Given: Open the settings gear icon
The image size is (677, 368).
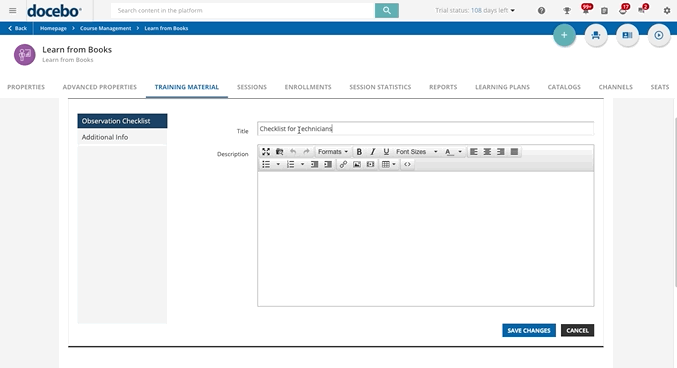Looking at the screenshot, I should tap(667, 11).
